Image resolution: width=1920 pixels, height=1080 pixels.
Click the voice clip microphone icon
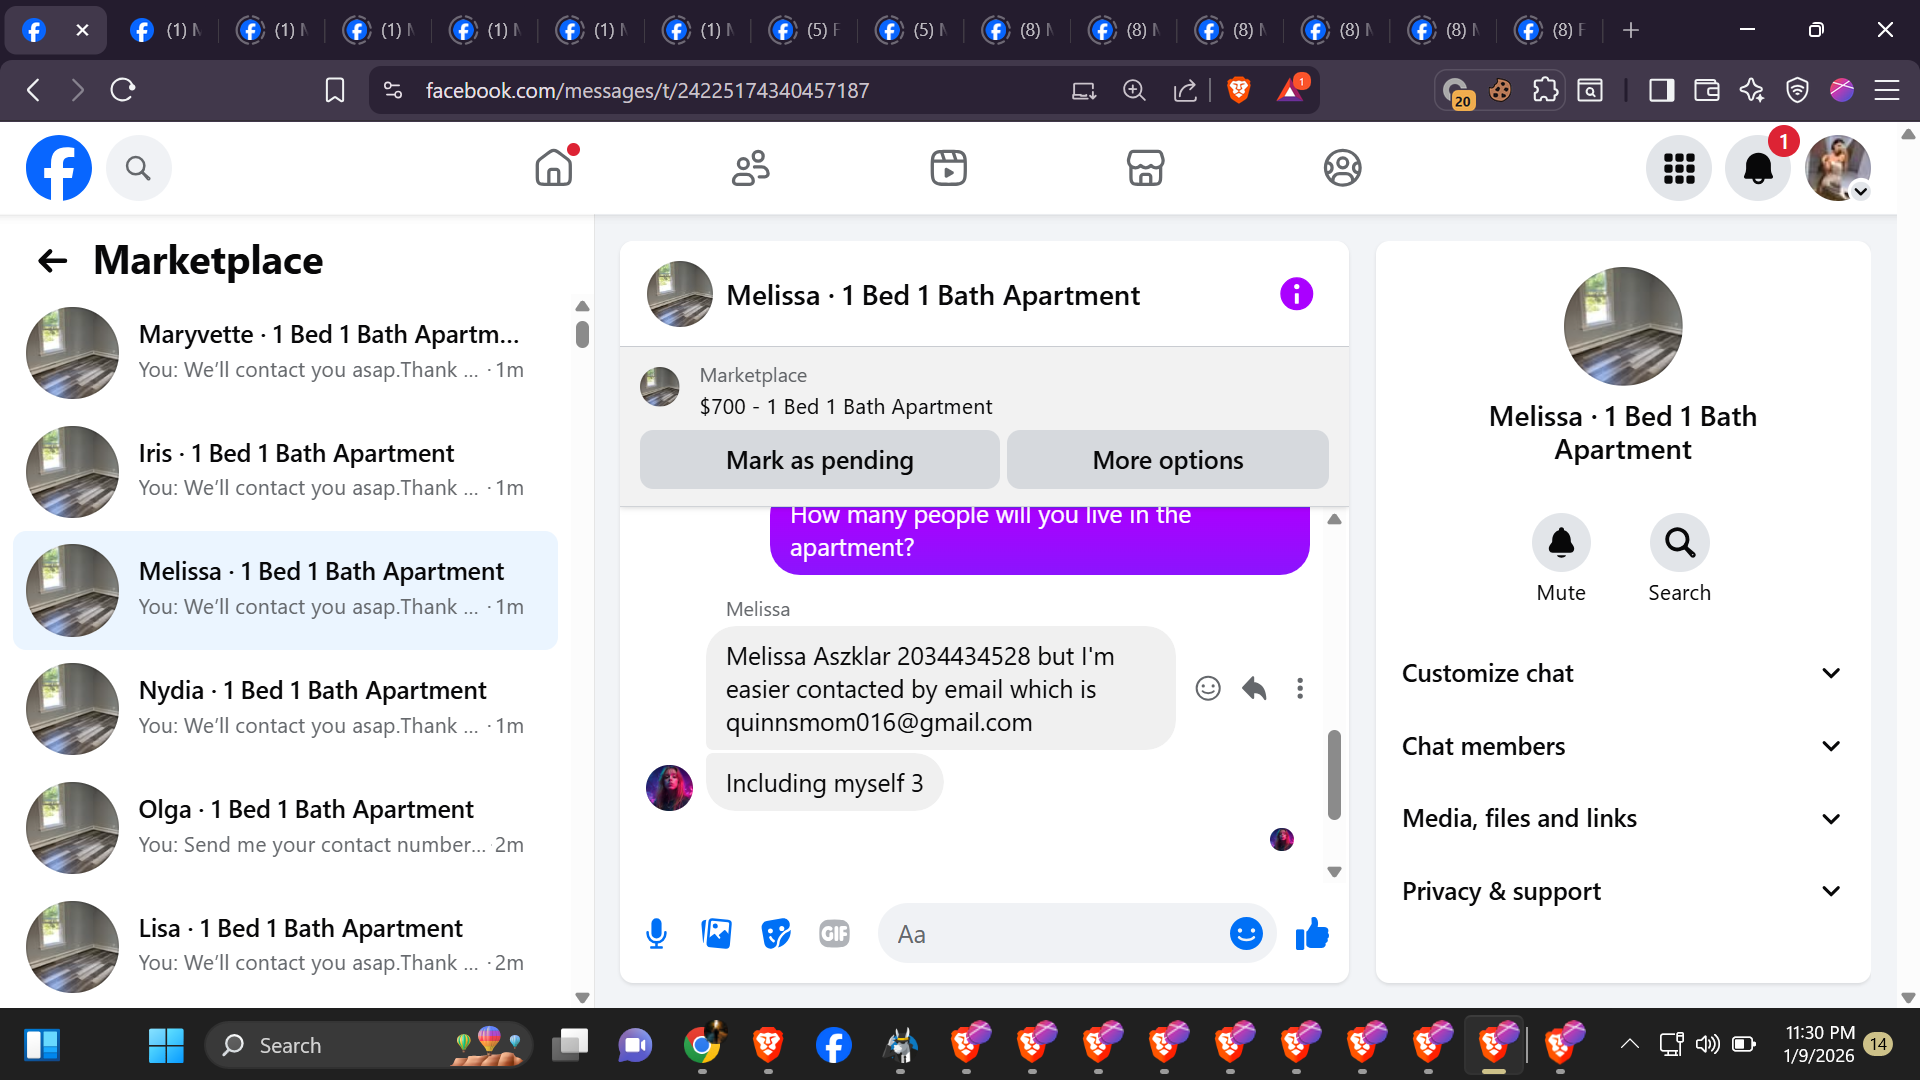pos(656,934)
